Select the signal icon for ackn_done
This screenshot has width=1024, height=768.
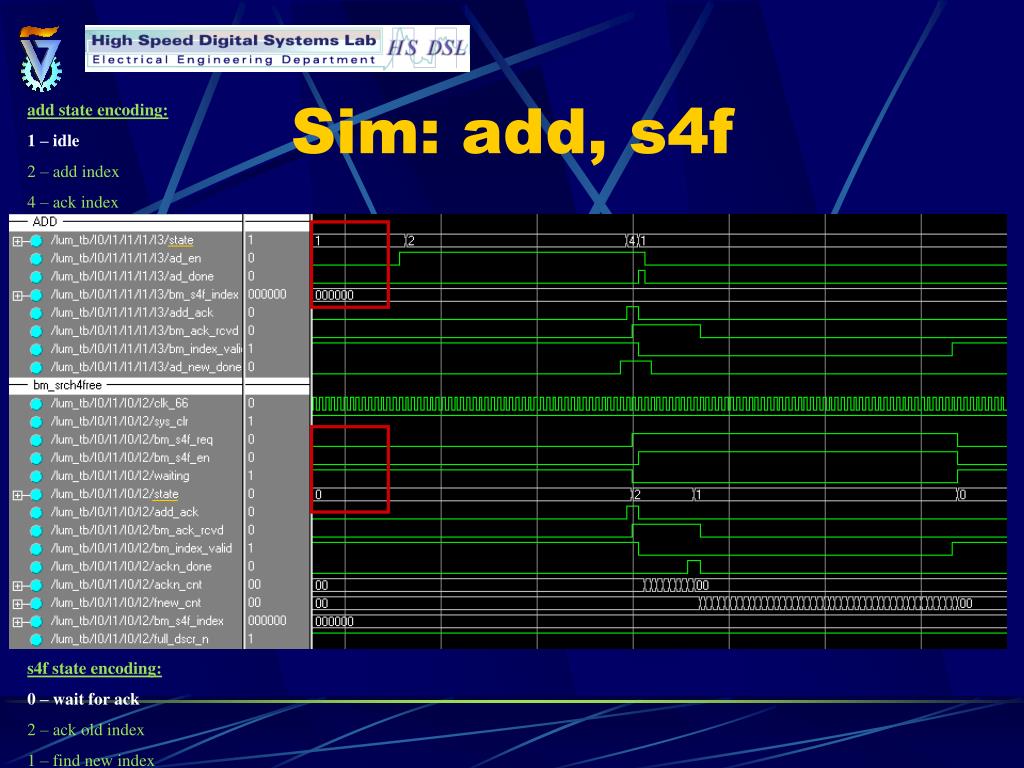(36, 567)
